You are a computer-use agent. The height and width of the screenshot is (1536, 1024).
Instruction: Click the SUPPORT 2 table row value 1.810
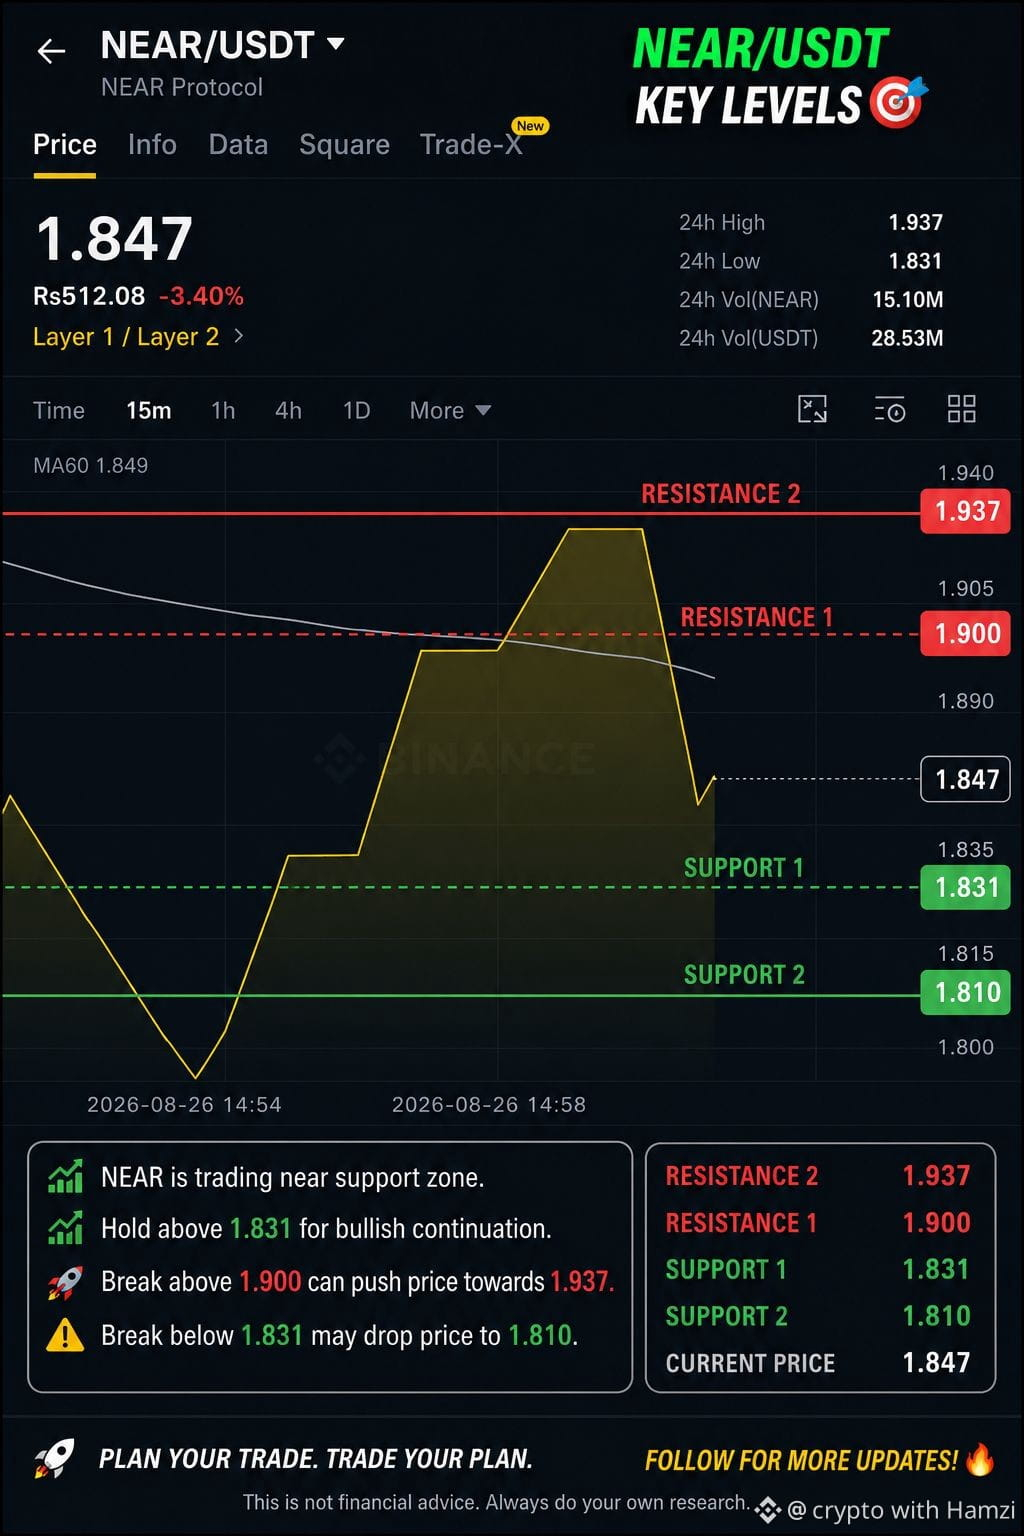tap(936, 1317)
